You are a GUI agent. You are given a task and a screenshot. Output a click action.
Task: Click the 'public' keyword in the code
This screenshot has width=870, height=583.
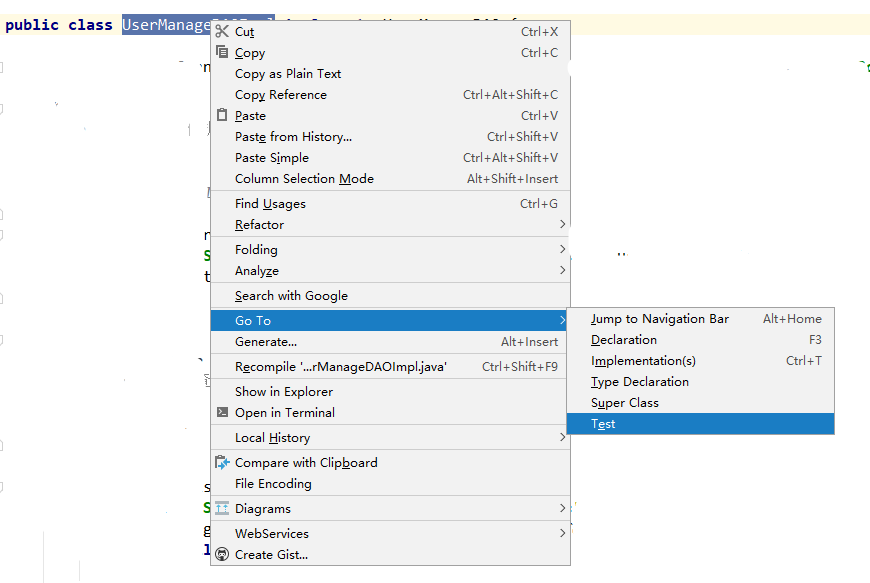32,25
